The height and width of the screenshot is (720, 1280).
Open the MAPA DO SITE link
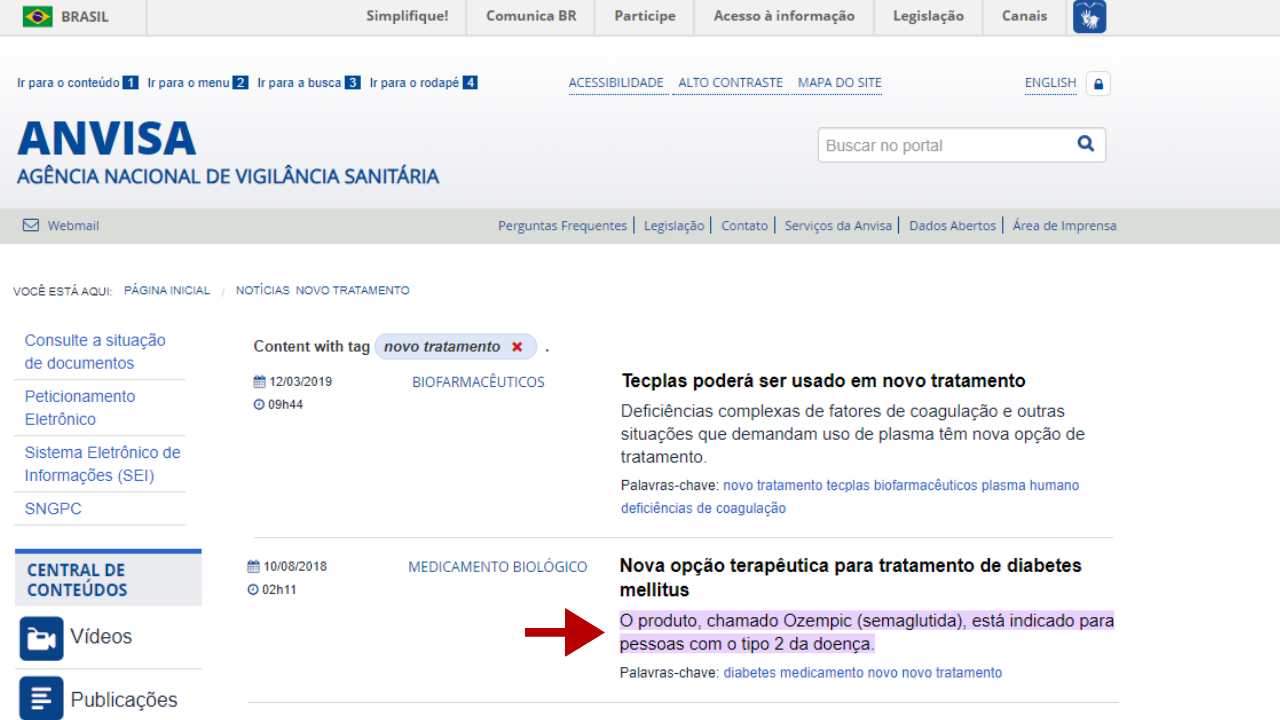(x=840, y=83)
